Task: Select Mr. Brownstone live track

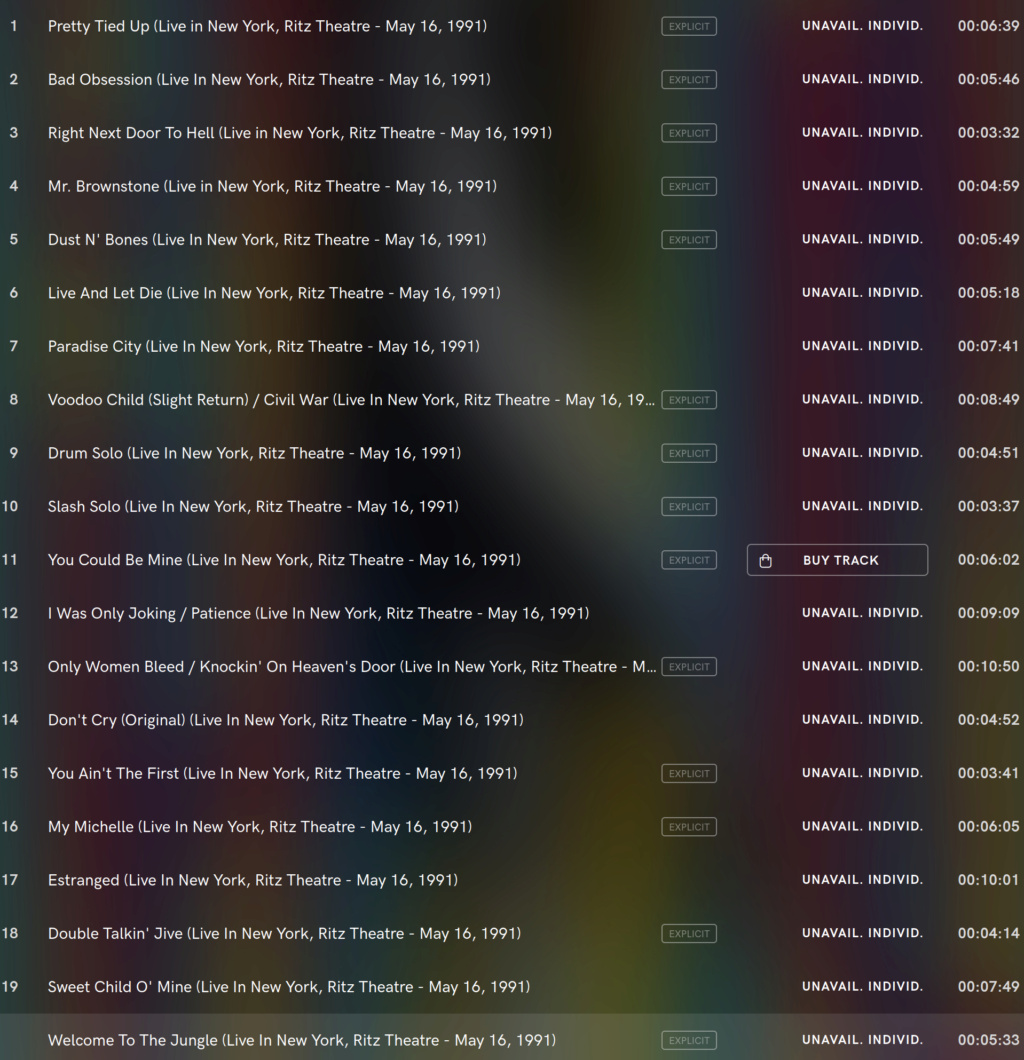Action: (x=272, y=187)
